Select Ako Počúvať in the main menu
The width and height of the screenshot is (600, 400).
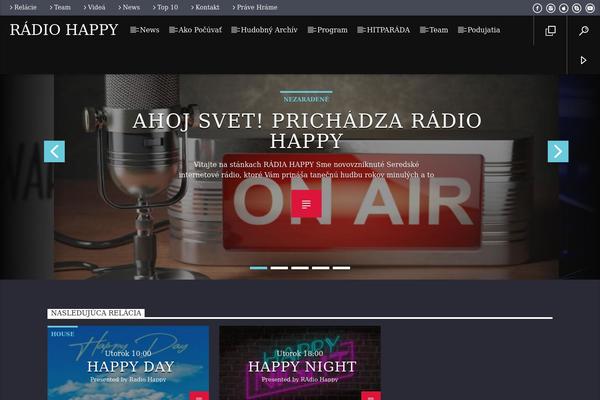point(196,30)
